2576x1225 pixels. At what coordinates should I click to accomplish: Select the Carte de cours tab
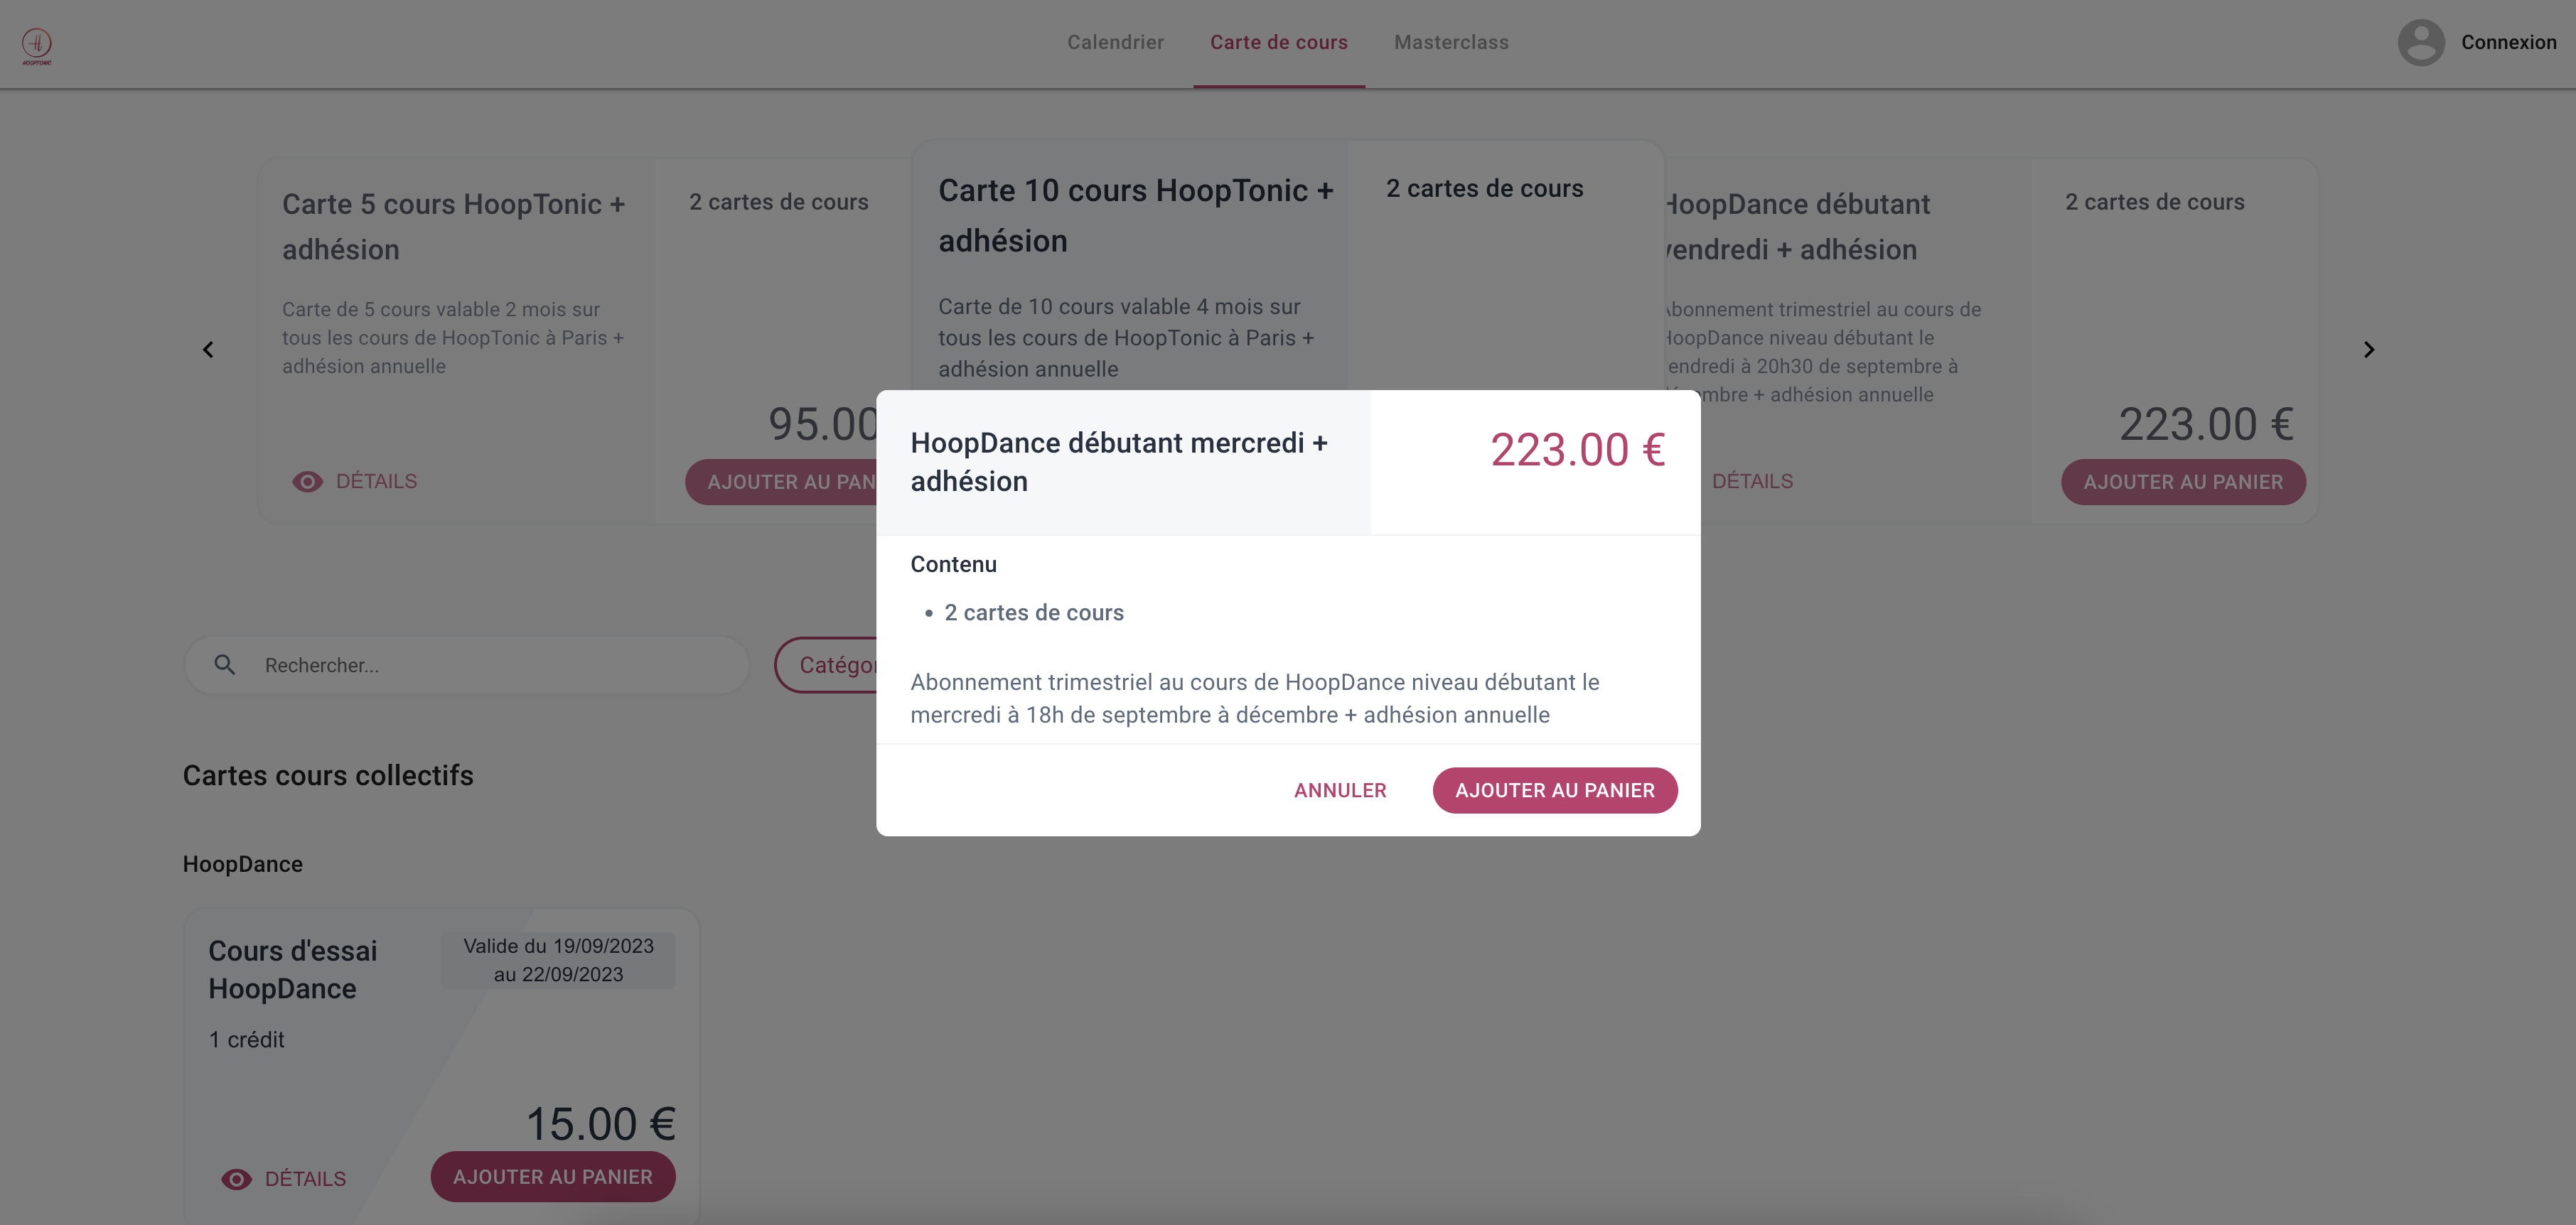pos(1278,43)
